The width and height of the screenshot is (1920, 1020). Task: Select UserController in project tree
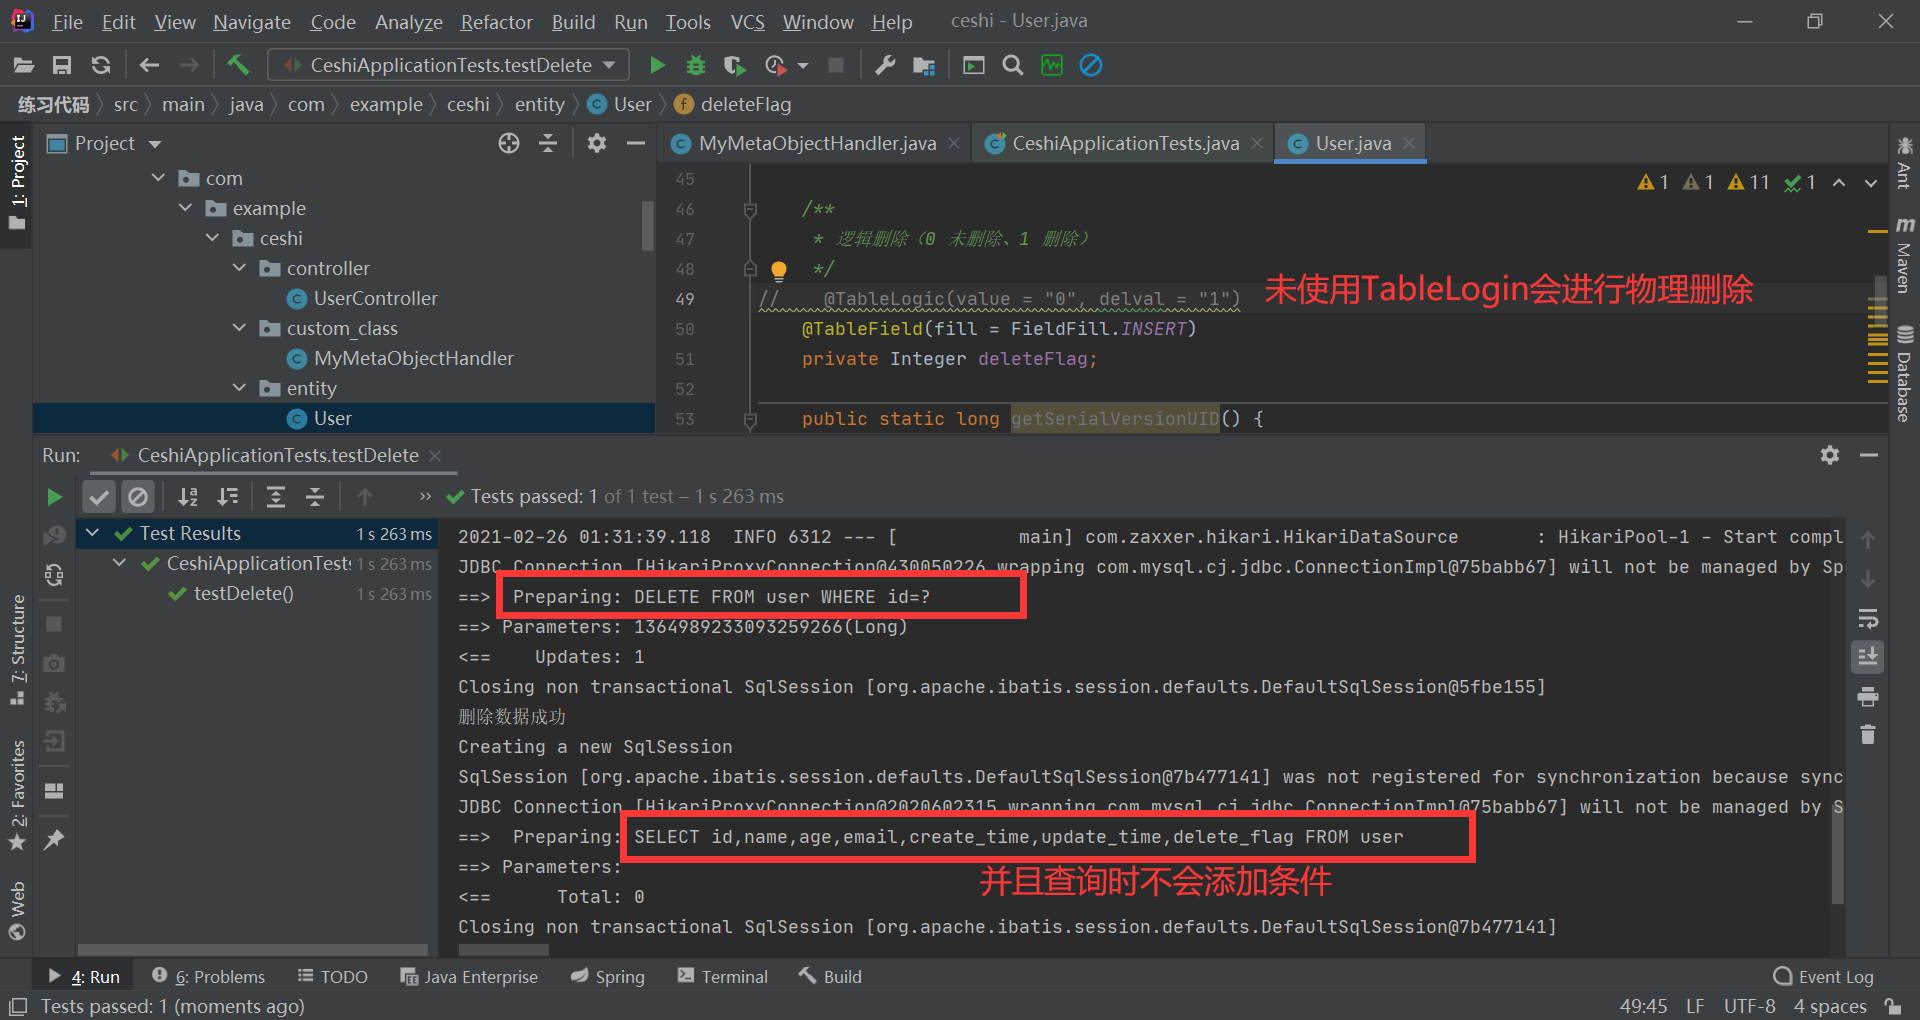(x=375, y=298)
